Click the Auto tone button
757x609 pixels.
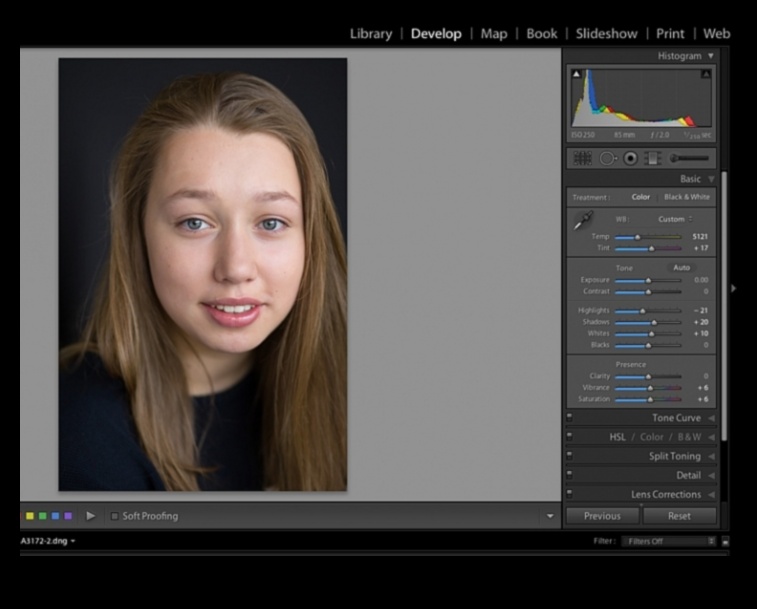click(681, 268)
